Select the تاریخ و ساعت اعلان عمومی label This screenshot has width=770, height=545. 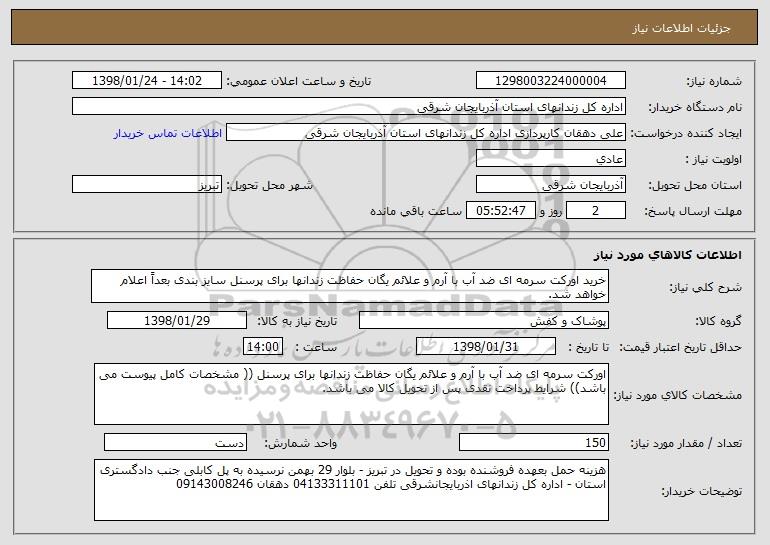pos(299,81)
